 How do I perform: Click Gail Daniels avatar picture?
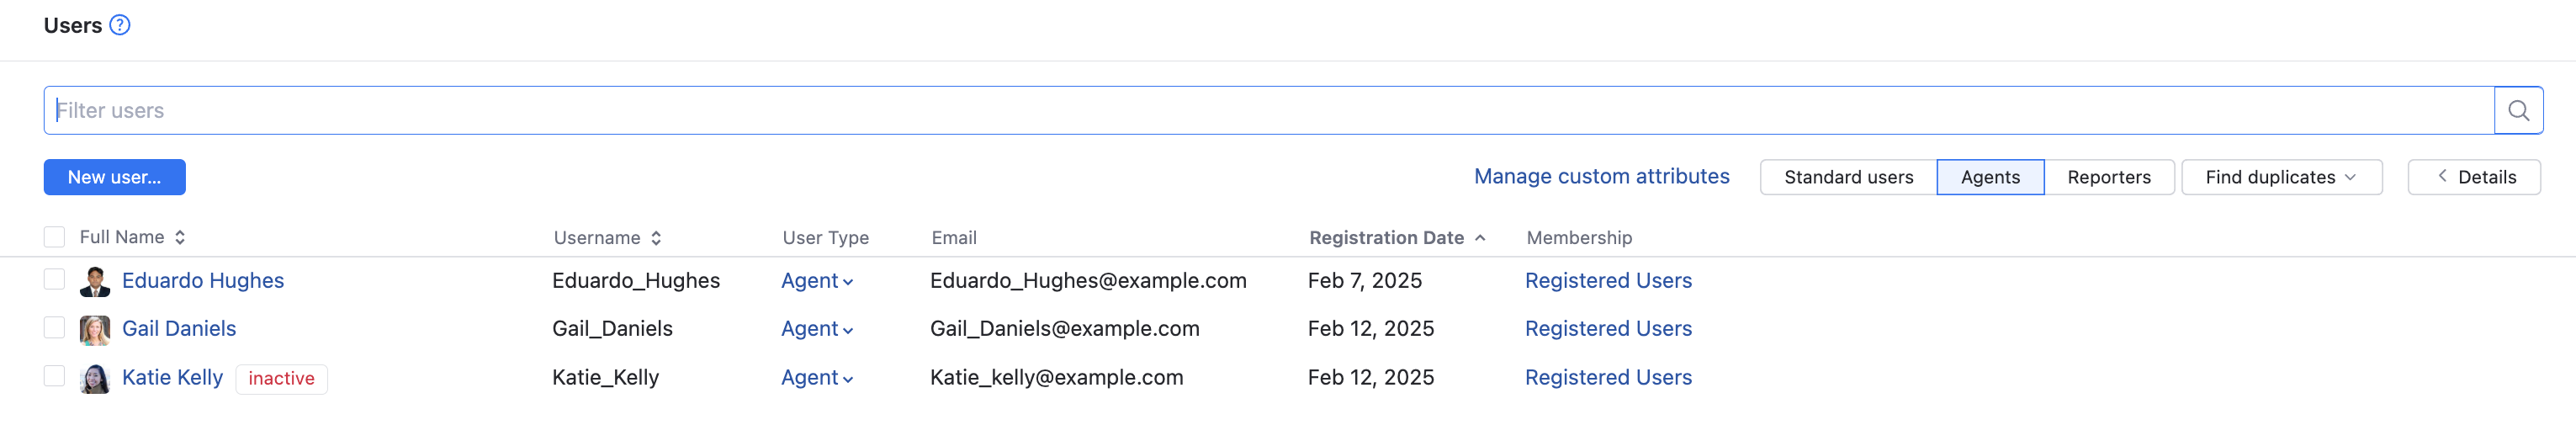pos(95,329)
